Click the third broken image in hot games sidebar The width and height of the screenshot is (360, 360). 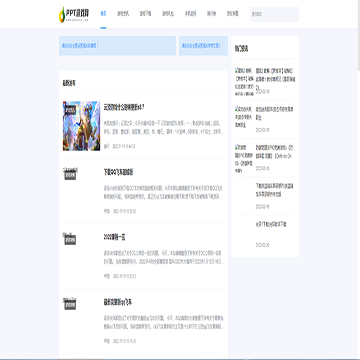tap(244, 159)
